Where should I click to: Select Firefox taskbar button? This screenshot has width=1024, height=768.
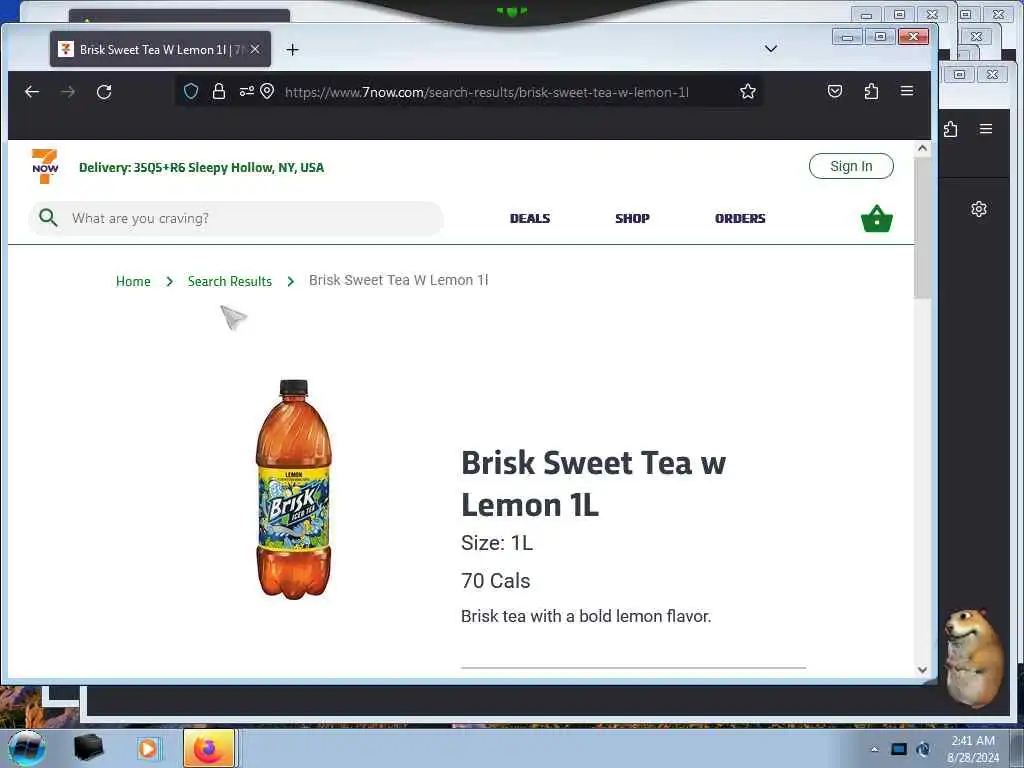pos(209,748)
